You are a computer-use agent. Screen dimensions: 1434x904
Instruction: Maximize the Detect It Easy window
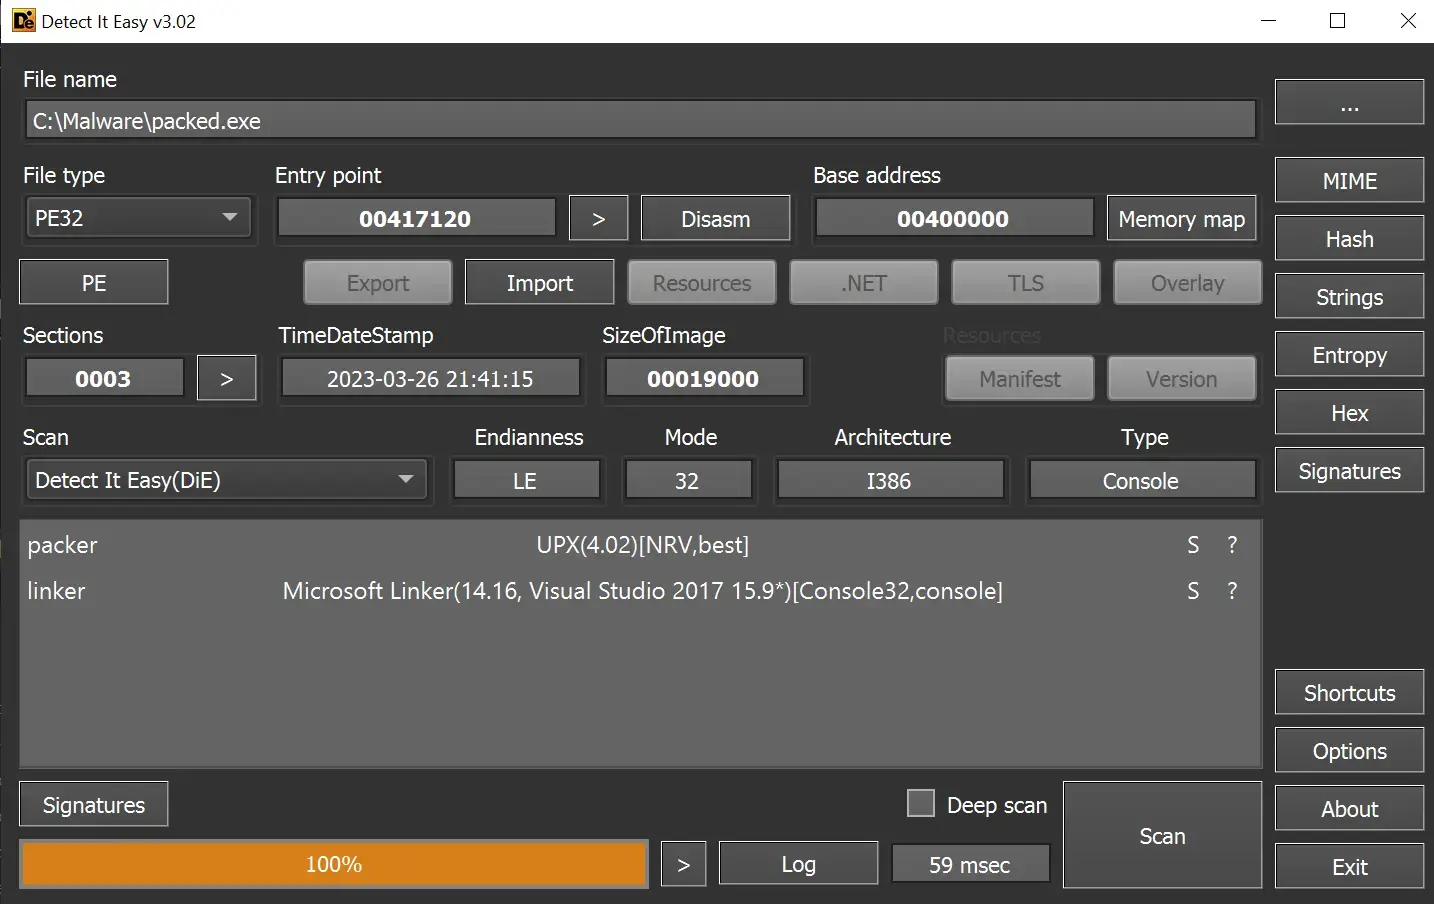click(x=1338, y=21)
